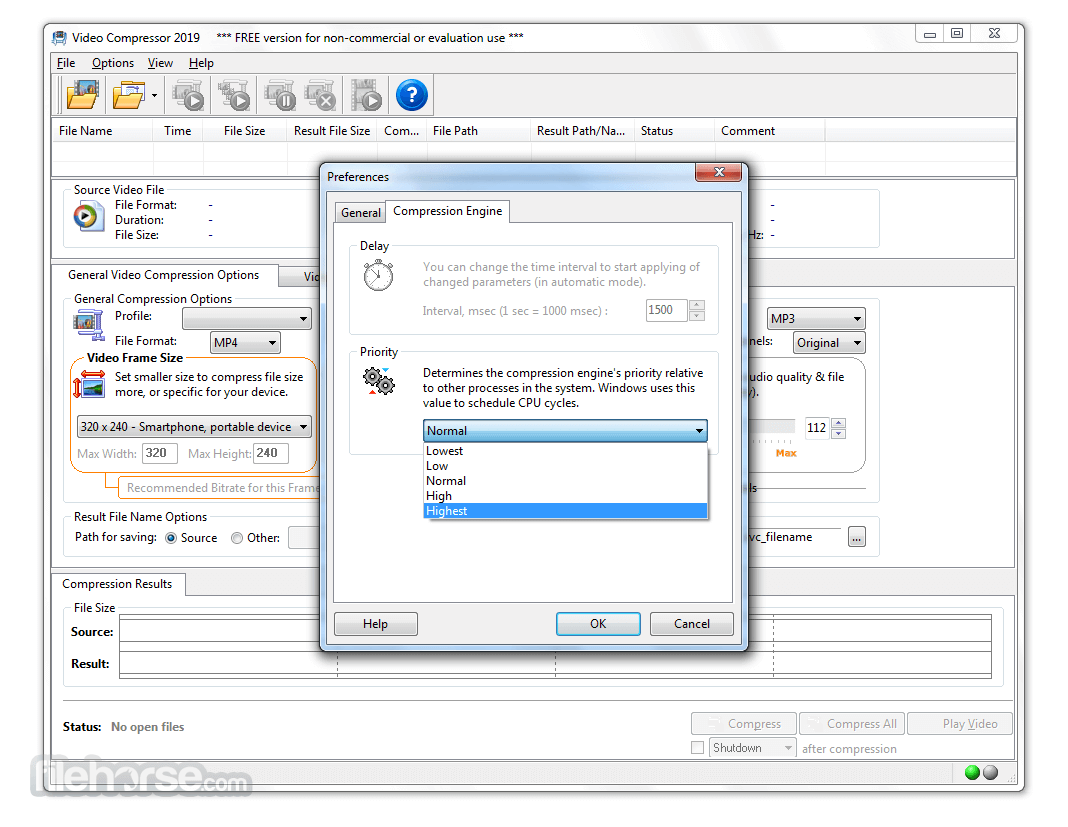Open help with the blue question mark icon
Screen dimensions: 1068x827
[411, 95]
